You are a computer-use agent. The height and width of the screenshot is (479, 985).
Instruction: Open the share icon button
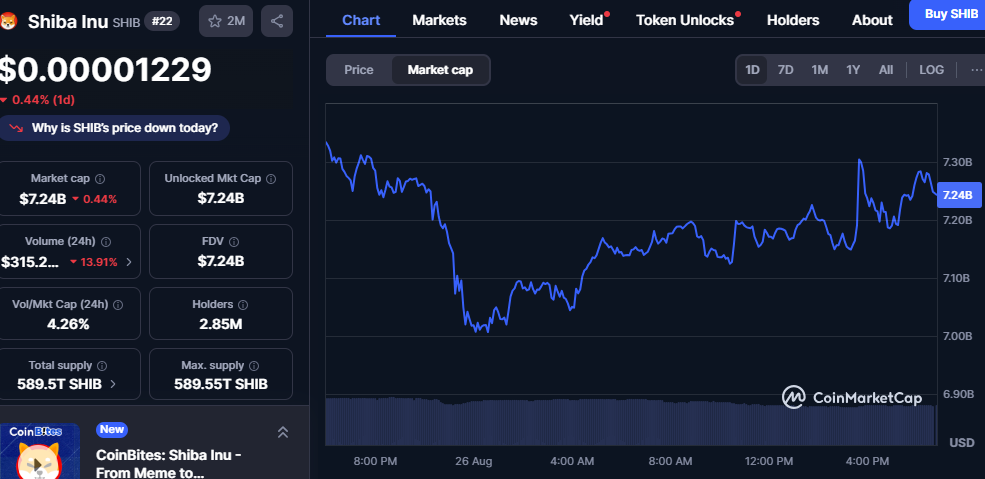click(276, 21)
